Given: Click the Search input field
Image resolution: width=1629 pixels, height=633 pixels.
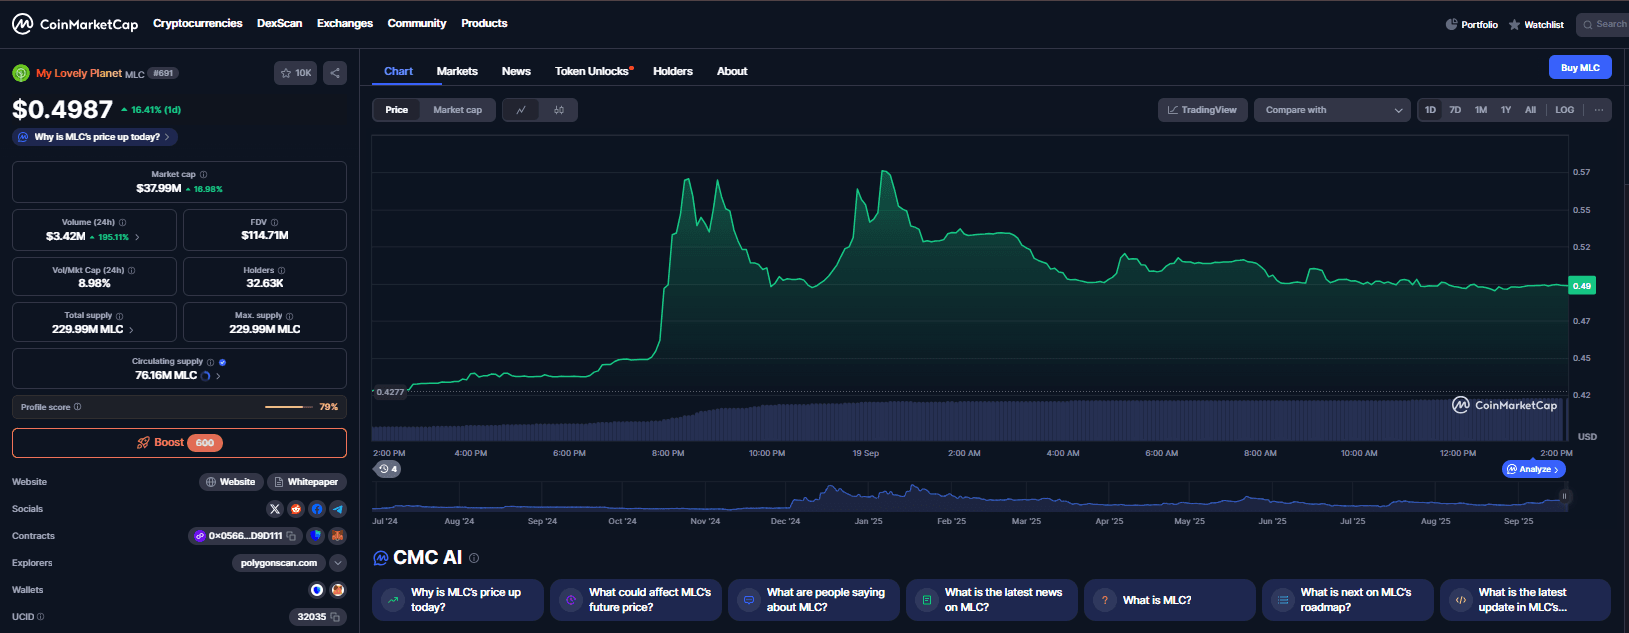Looking at the screenshot, I should point(1603,24).
